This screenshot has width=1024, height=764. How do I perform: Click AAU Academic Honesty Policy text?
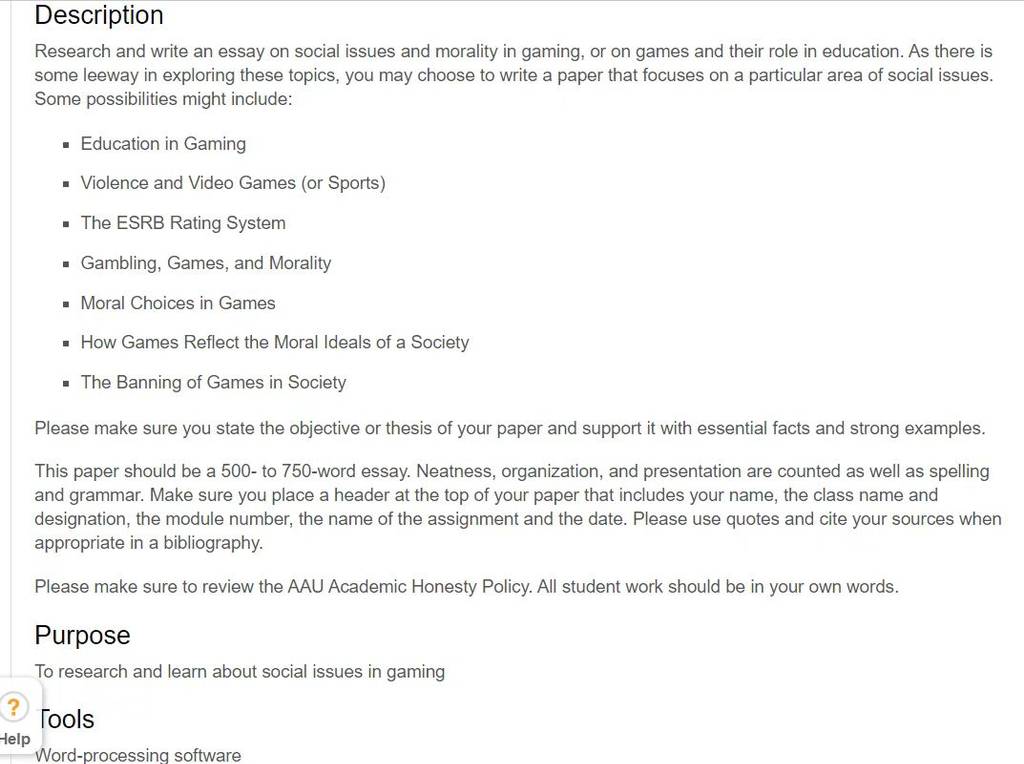(x=408, y=586)
